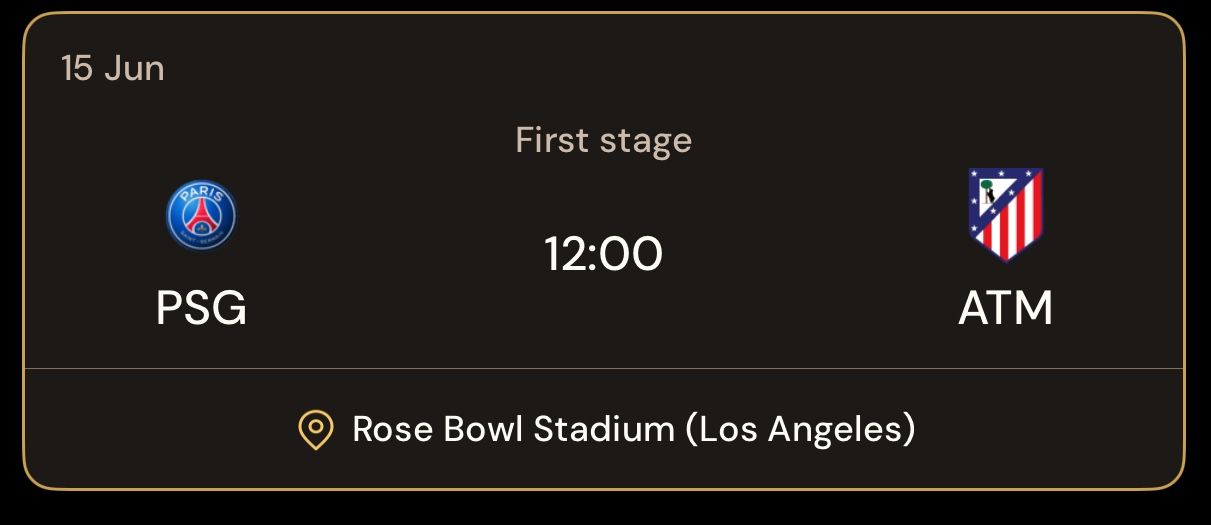This screenshot has height=525, width=1211.
Task: Click the 15 Jun match date
Action: pyautogui.click(x=113, y=68)
